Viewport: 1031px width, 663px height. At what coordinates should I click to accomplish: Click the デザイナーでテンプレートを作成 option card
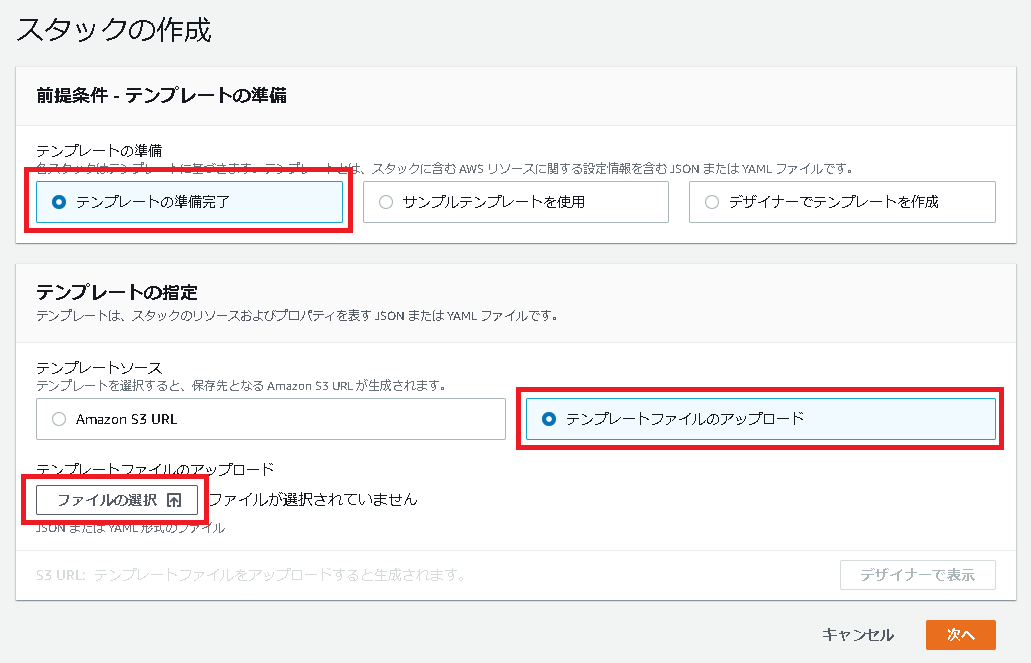842,202
